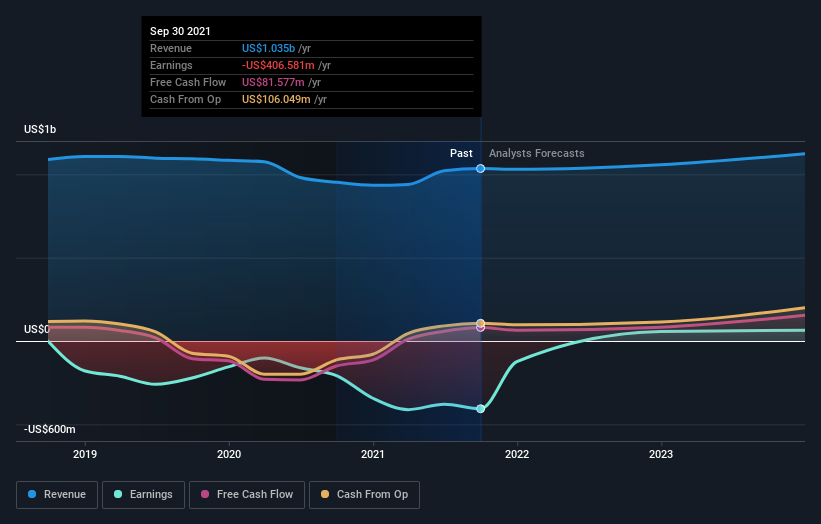Toggle the Earnings legend button
This screenshot has height=524, width=821.
click(x=143, y=495)
